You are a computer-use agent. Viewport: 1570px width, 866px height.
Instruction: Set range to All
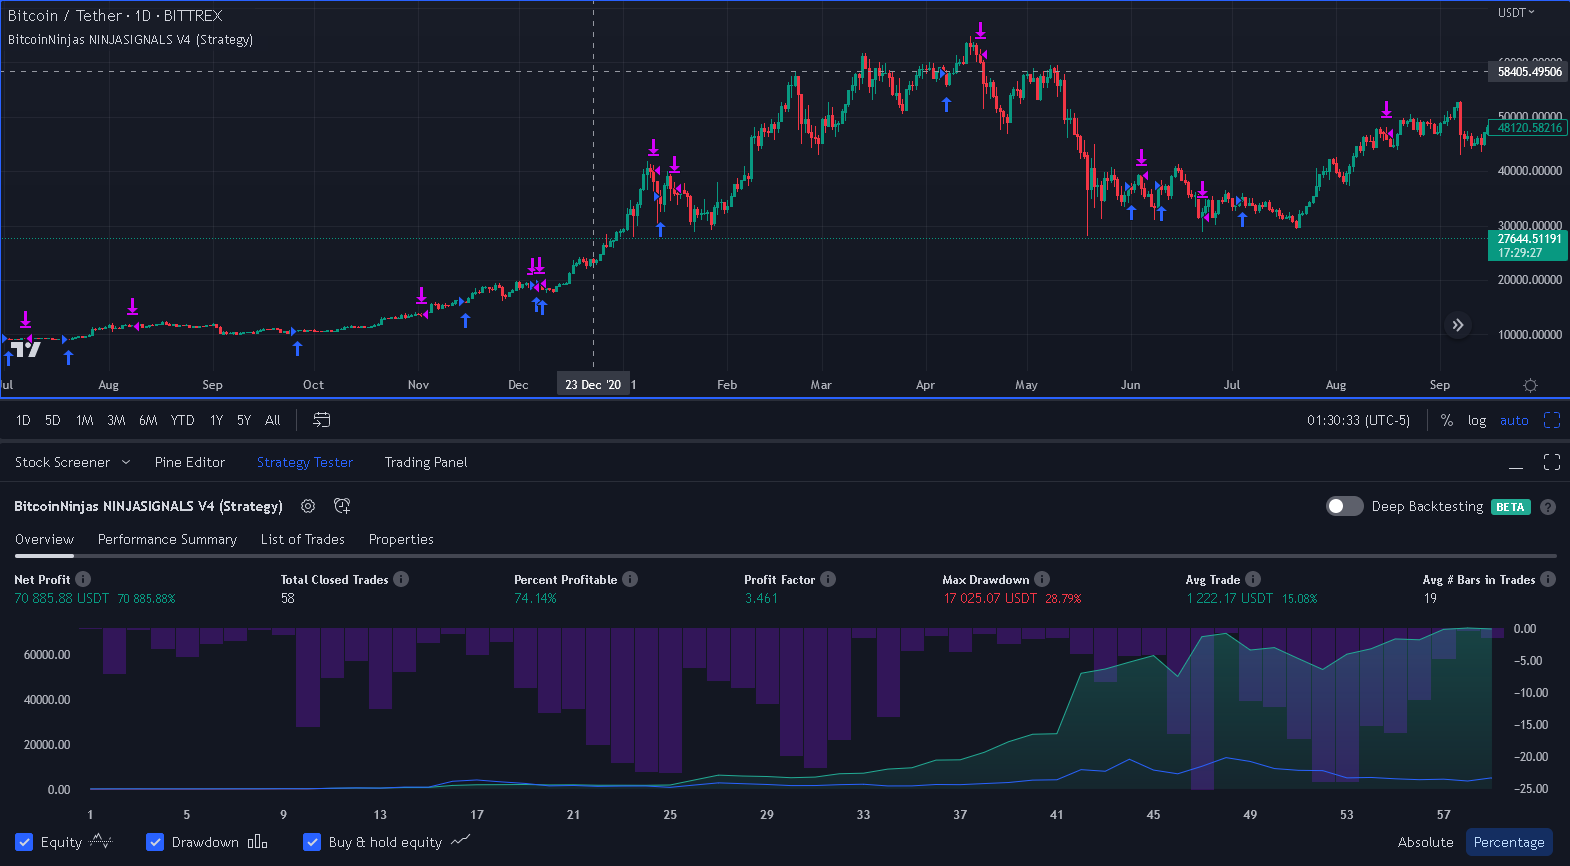click(273, 420)
